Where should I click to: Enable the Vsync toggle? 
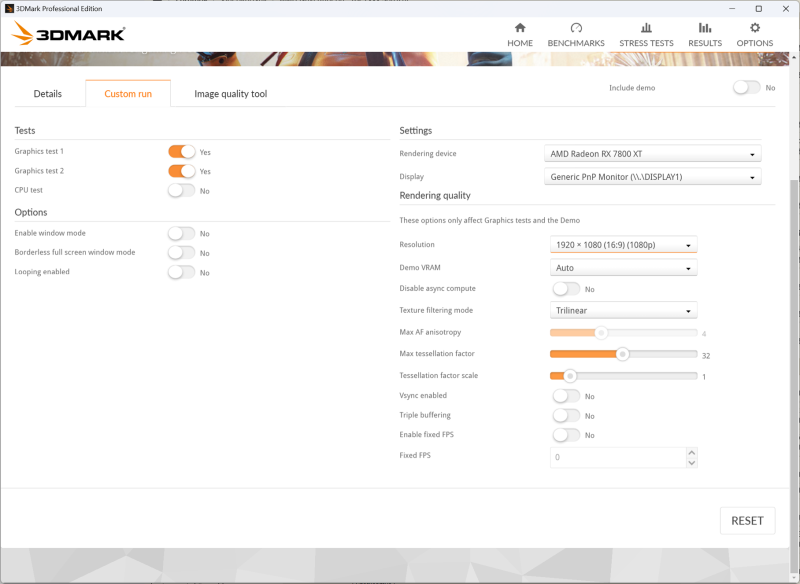(x=566, y=396)
